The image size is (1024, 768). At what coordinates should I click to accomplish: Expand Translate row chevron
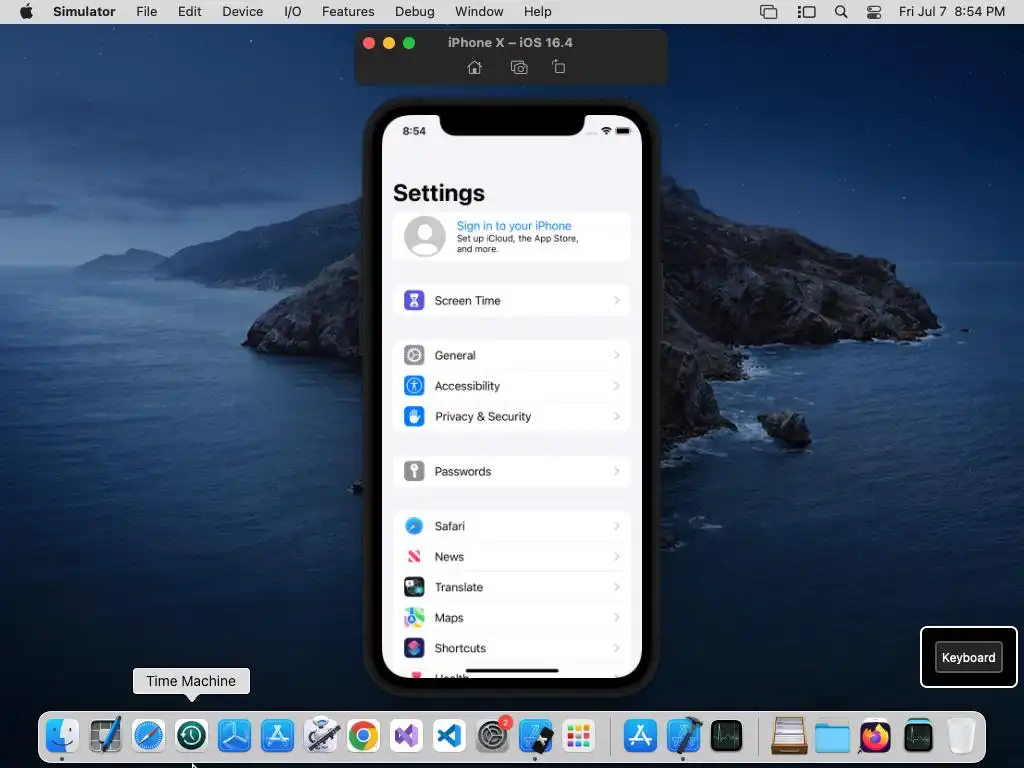(616, 587)
